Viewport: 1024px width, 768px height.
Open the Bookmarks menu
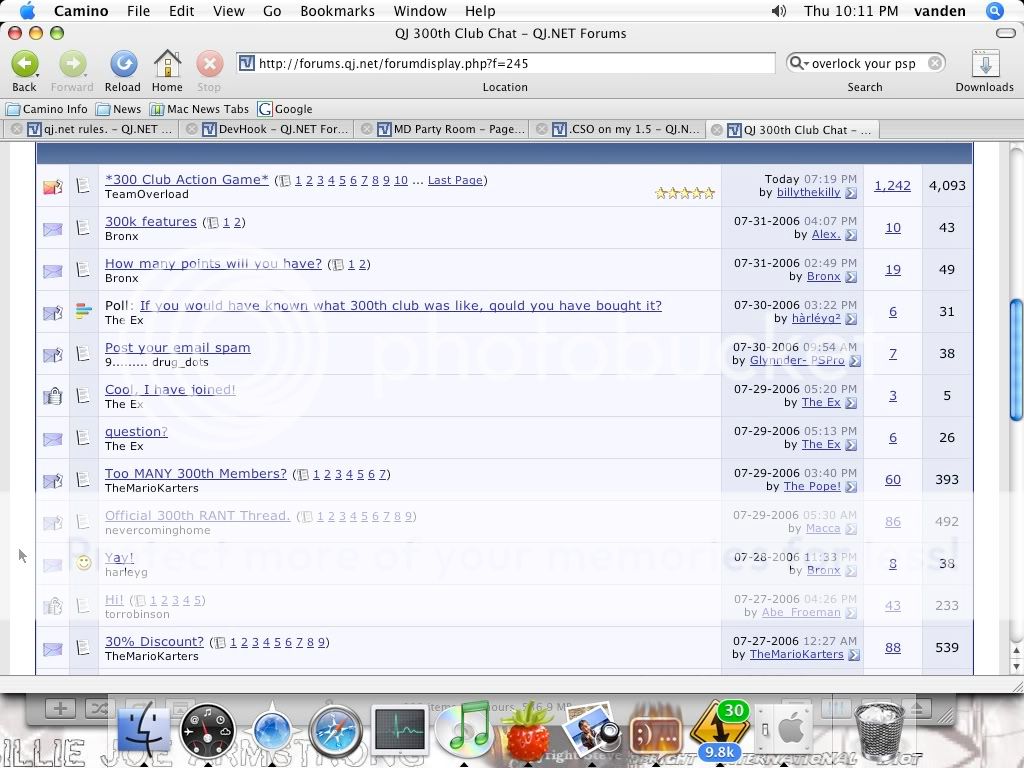[x=337, y=11]
